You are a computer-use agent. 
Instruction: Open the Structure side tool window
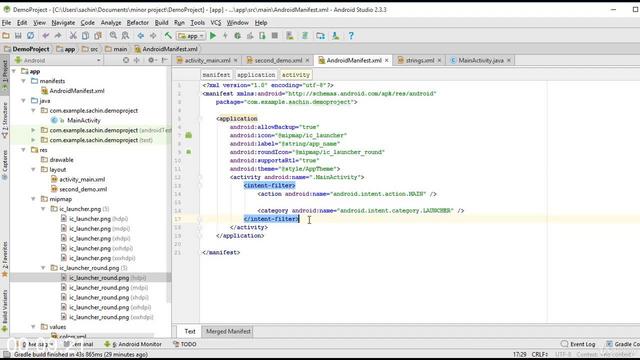point(5,120)
